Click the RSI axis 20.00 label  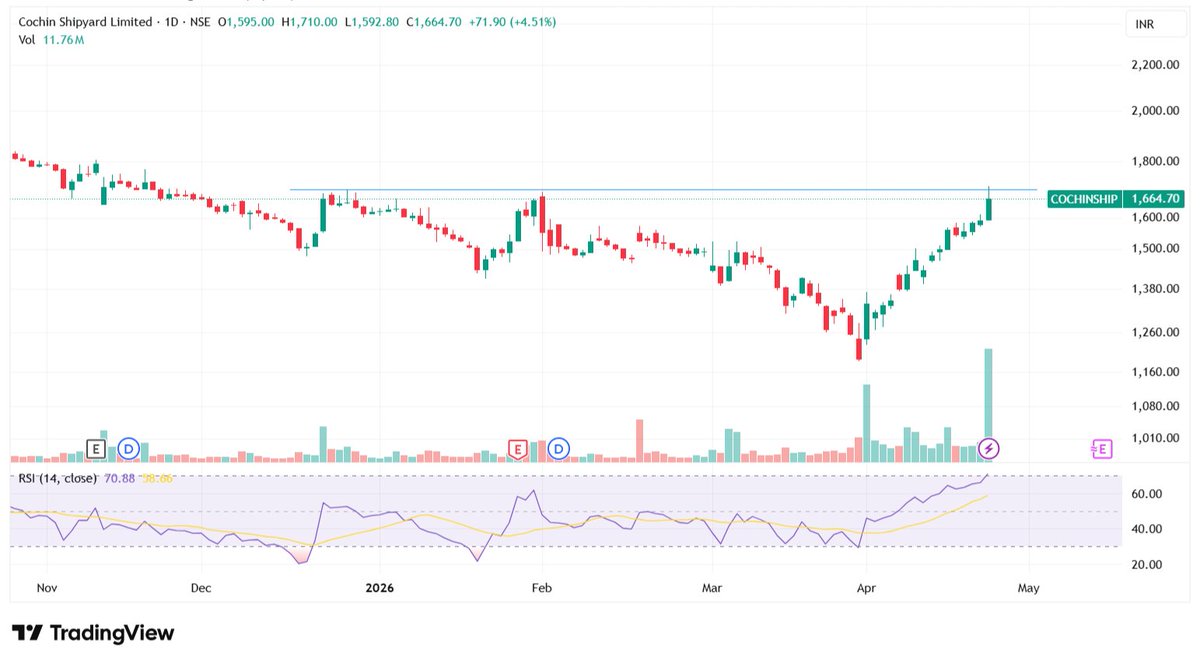tap(1147, 565)
